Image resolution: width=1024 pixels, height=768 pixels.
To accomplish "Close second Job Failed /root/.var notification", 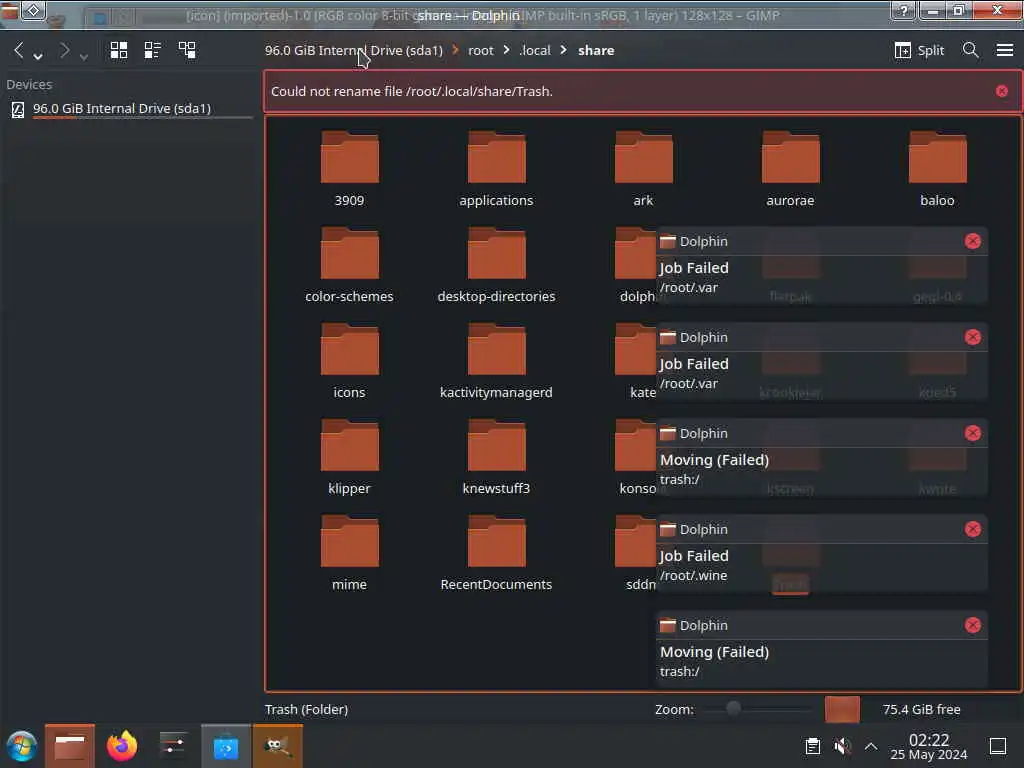I will (x=972, y=337).
